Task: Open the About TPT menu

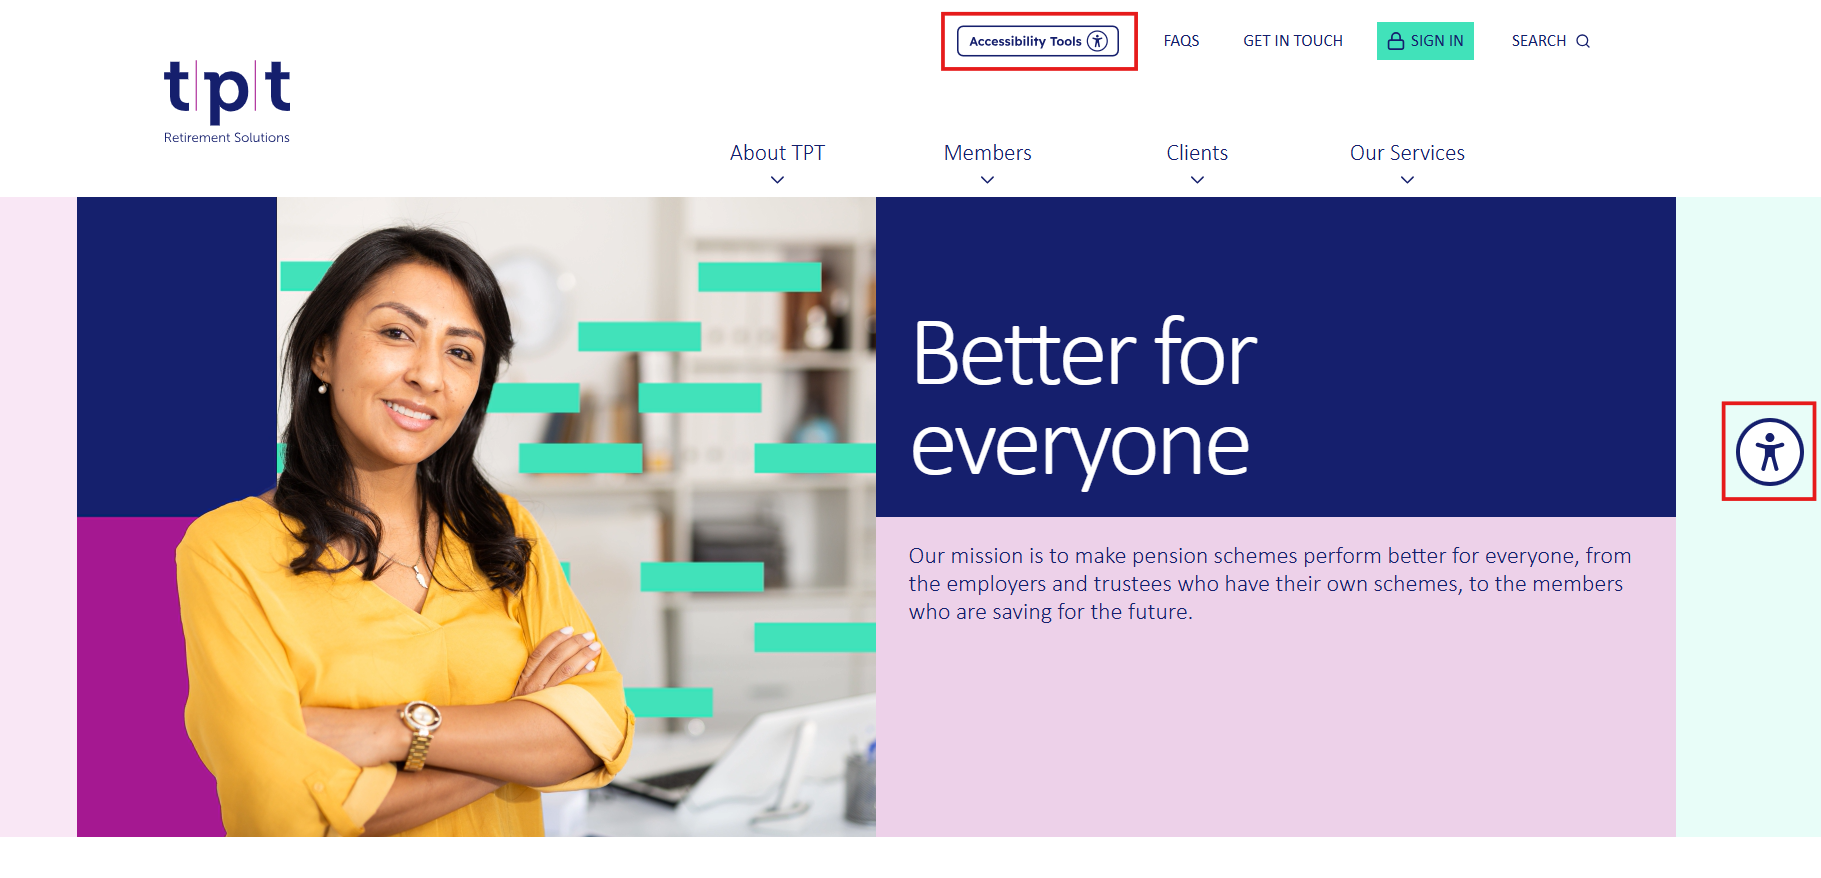Action: [777, 153]
